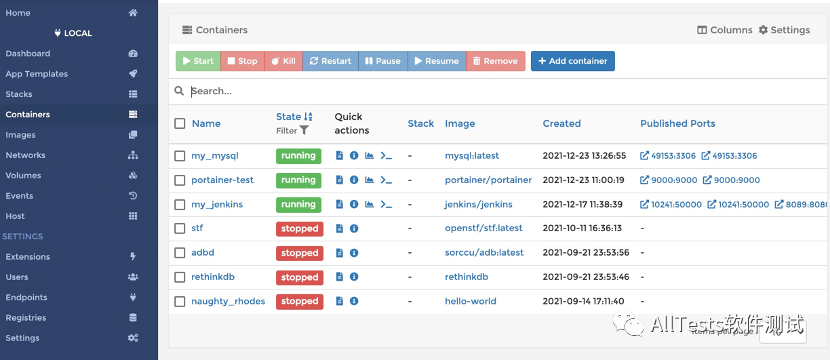Toggle the select-all containers checkbox

point(180,123)
